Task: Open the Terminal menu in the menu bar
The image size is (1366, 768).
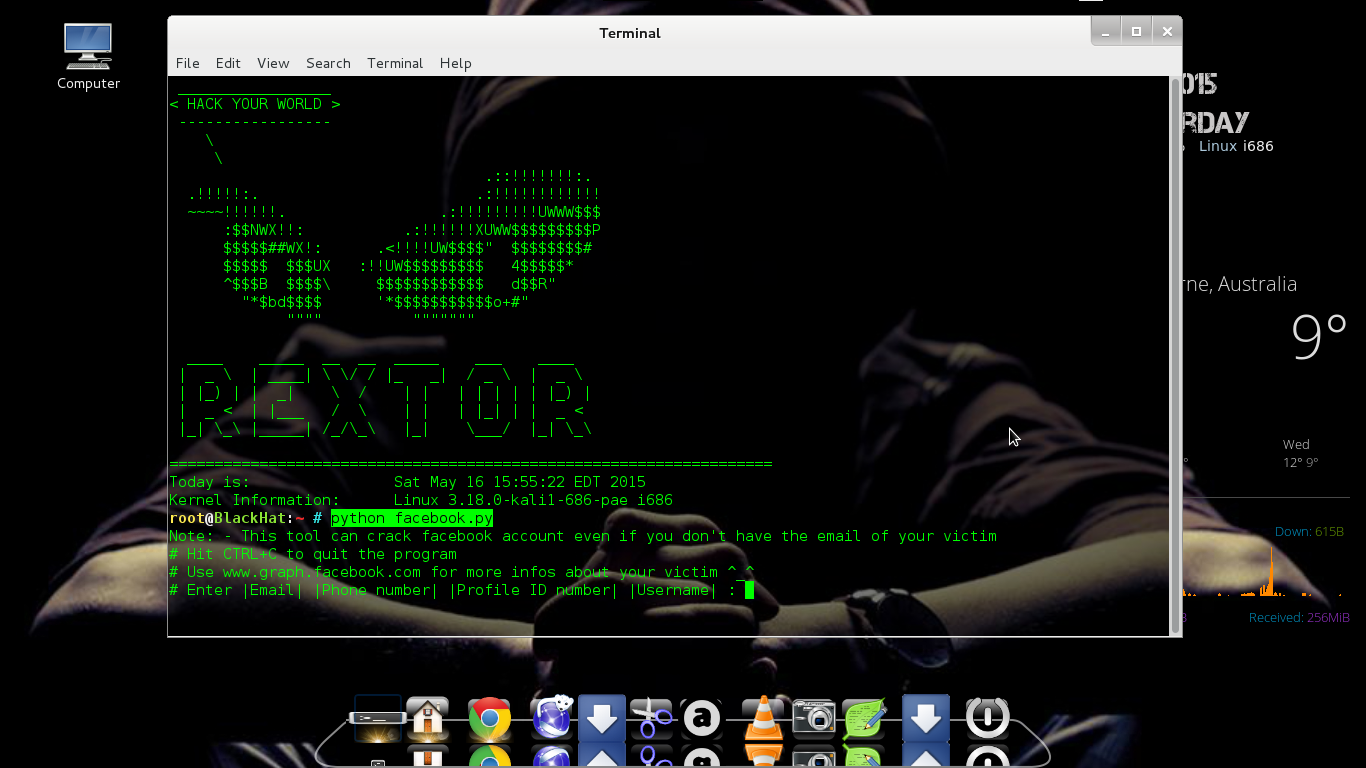Action: tap(394, 63)
